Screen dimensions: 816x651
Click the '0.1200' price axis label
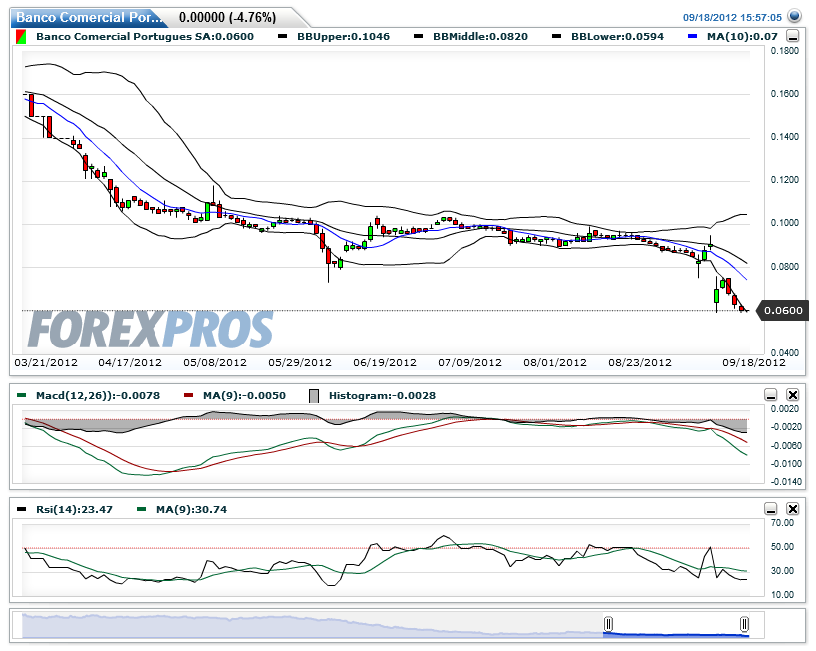coord(784,180)
